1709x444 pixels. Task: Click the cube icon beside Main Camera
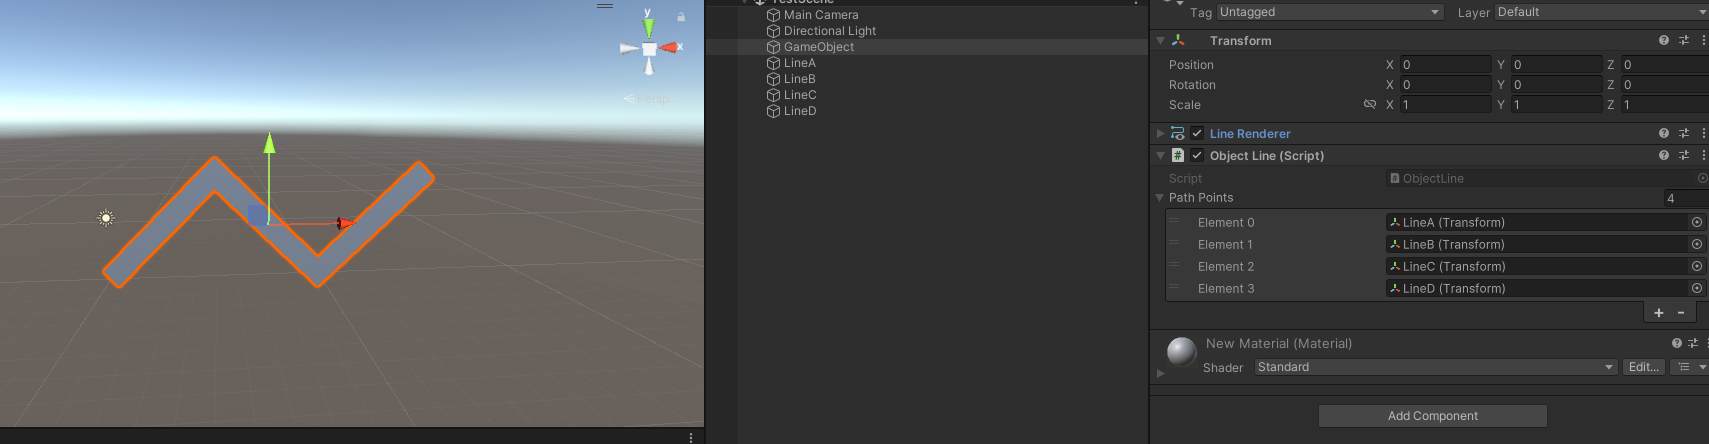coord(773,15)
